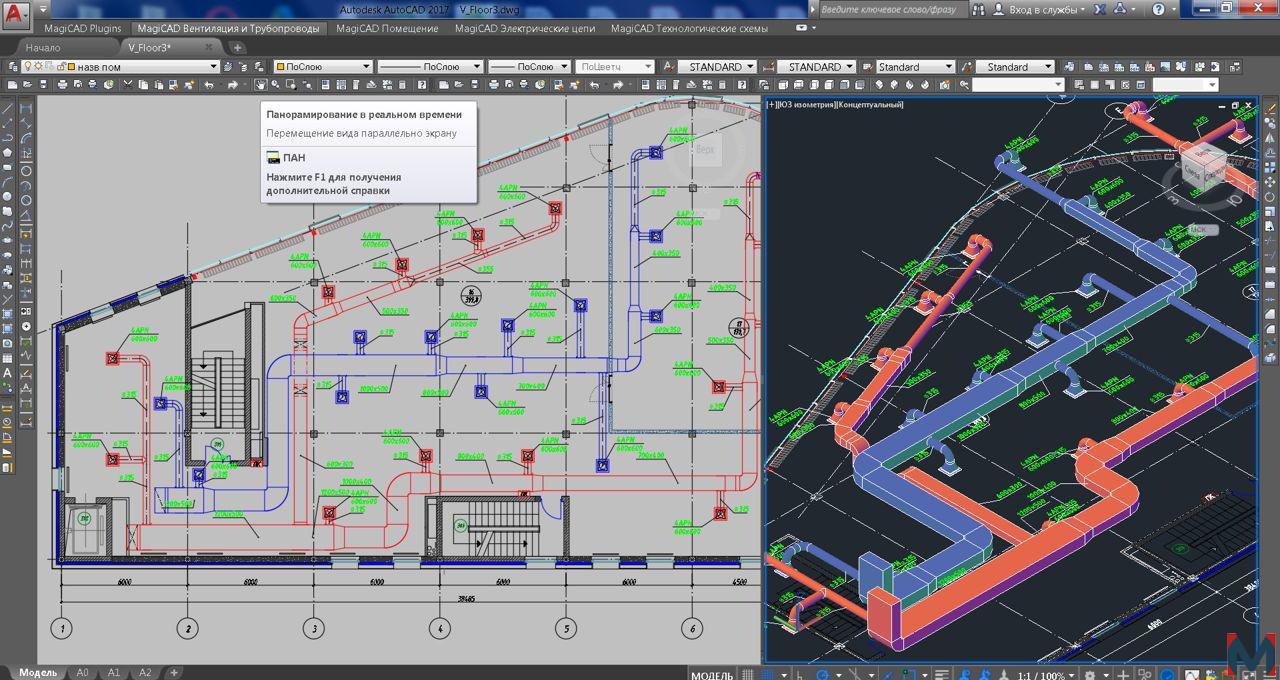Click the Text Style icon

pyautogui.click(x=669, y=67)
